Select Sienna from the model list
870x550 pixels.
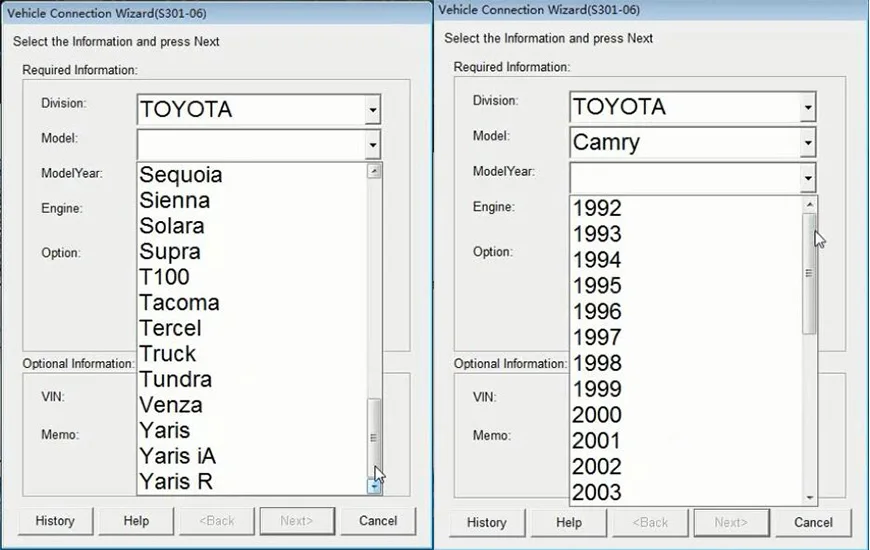tap(252, 200)
